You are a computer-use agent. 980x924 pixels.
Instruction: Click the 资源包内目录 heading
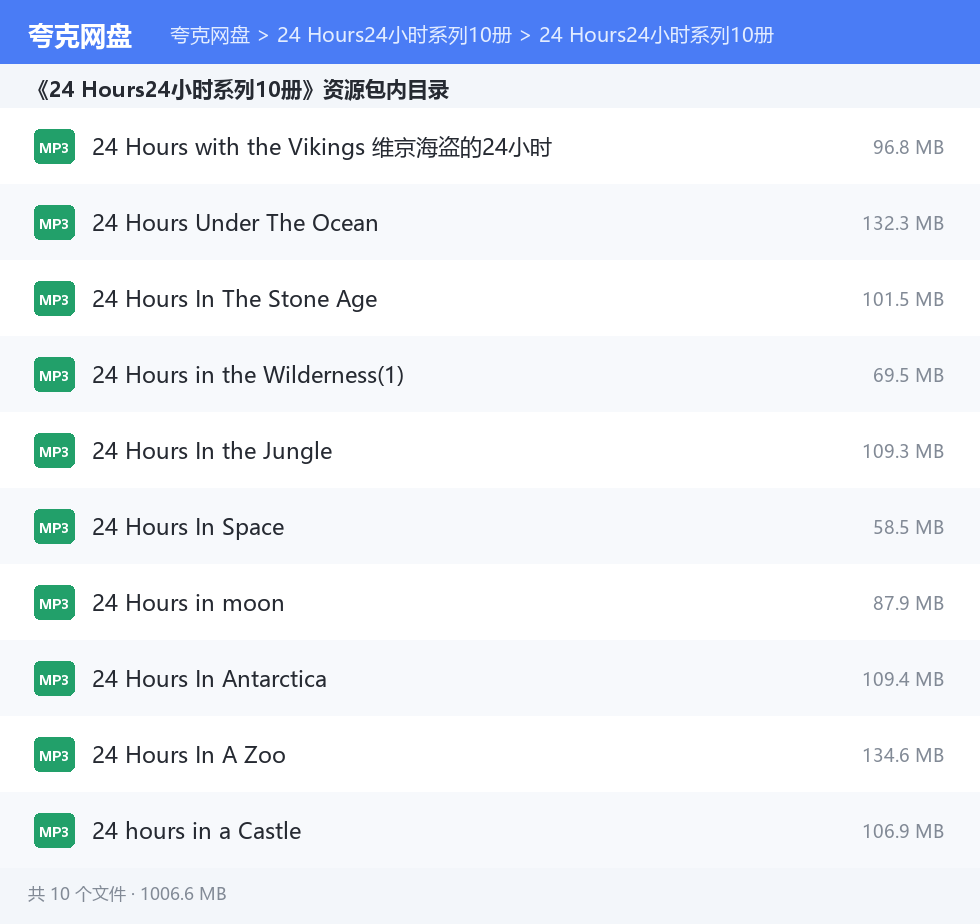[242, 90]
